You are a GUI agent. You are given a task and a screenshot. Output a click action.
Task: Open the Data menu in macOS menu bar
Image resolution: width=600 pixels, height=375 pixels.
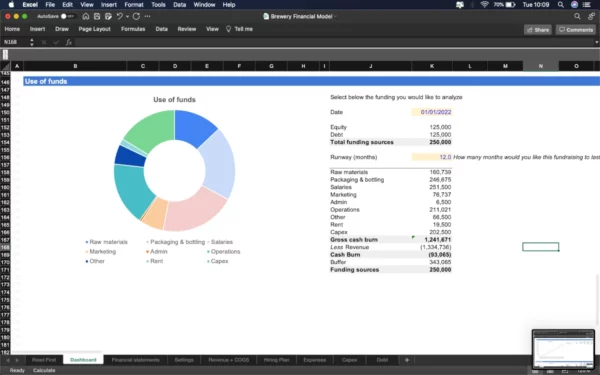(179, 5)
